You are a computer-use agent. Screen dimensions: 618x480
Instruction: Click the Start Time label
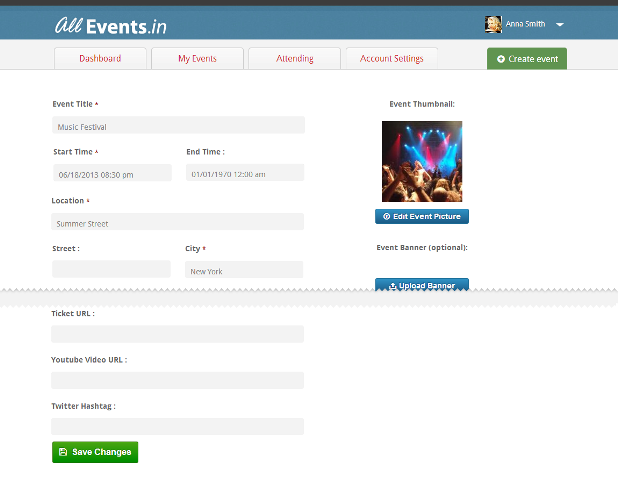coord(73,152)
